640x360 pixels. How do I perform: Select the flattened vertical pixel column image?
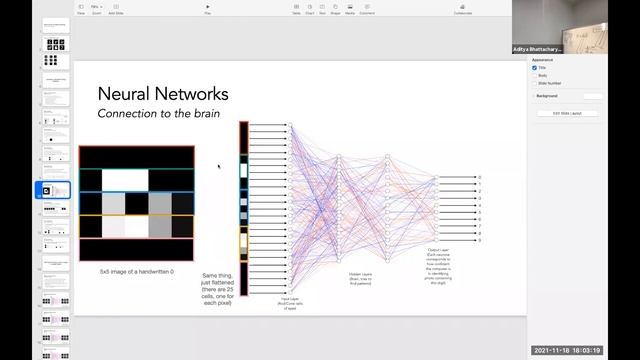pyautogui.click(x=244, y=209)
